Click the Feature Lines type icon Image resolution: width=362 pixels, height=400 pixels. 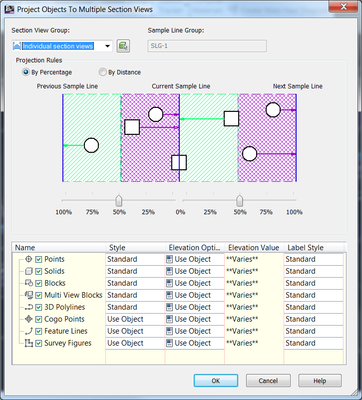29,331
